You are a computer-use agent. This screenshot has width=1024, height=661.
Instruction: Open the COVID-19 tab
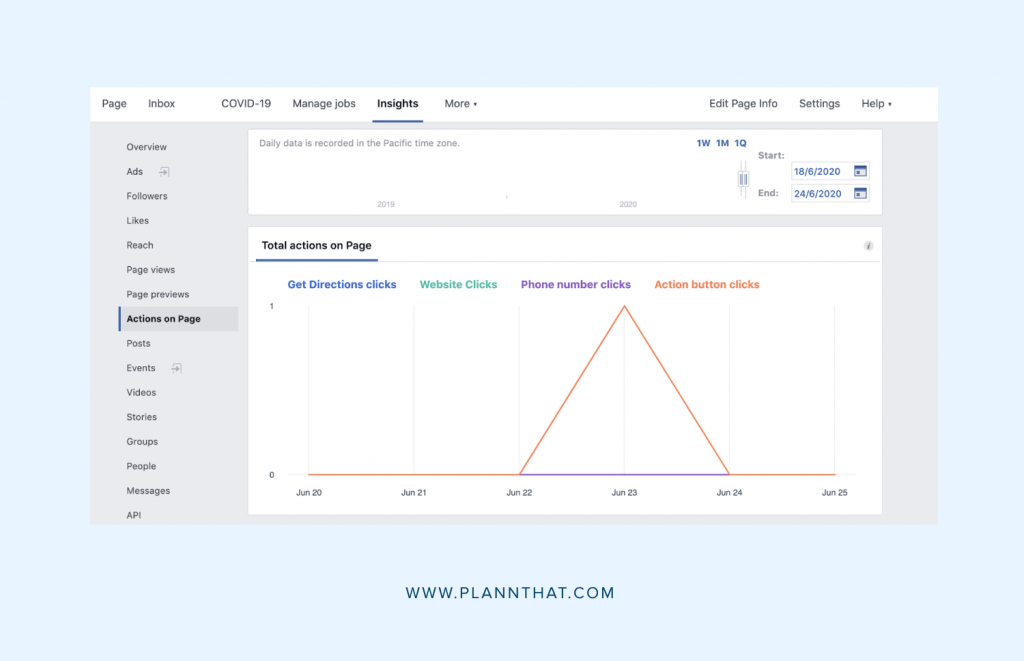246,103
